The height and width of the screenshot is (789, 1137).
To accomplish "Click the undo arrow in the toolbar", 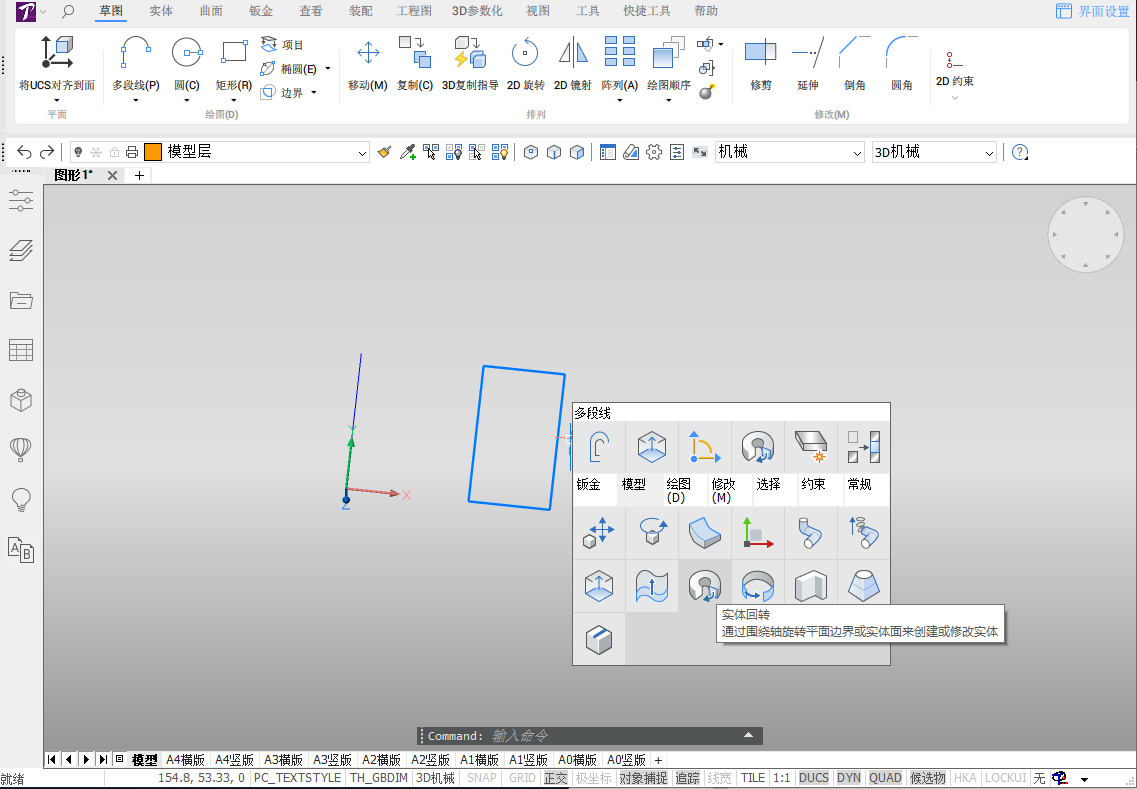I will pos(24,152).
